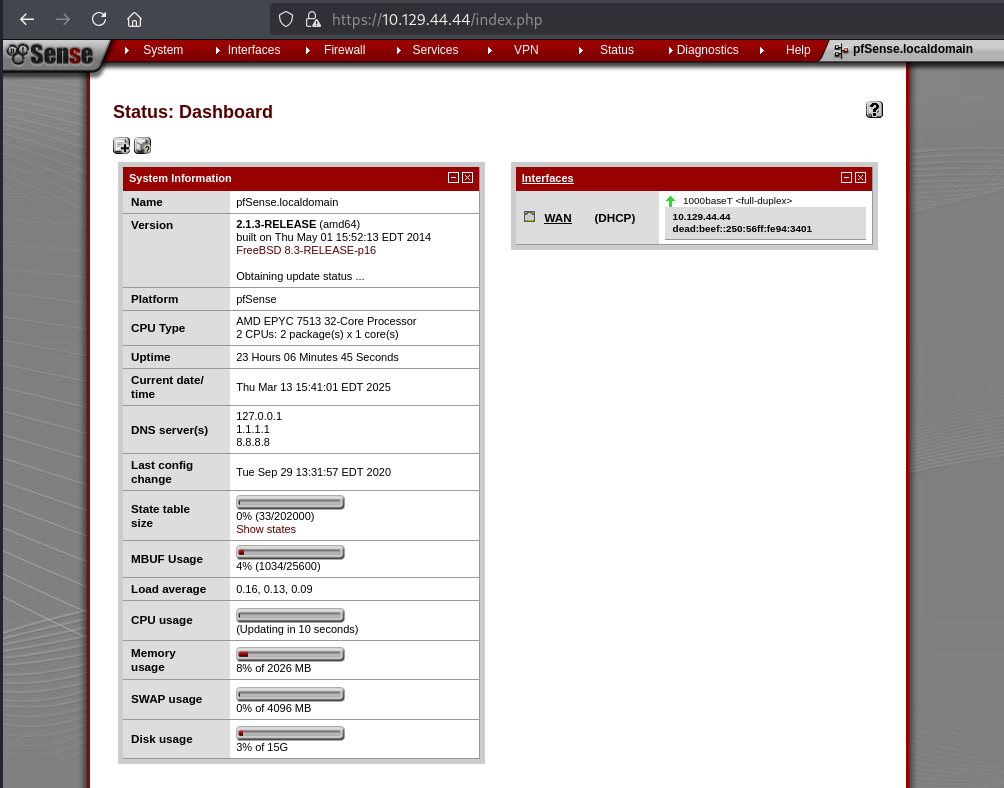Image resolution: width=1004 pixels, height=788 pixels.
Task: Click the System Information widget title
Action: click(180, 178)
